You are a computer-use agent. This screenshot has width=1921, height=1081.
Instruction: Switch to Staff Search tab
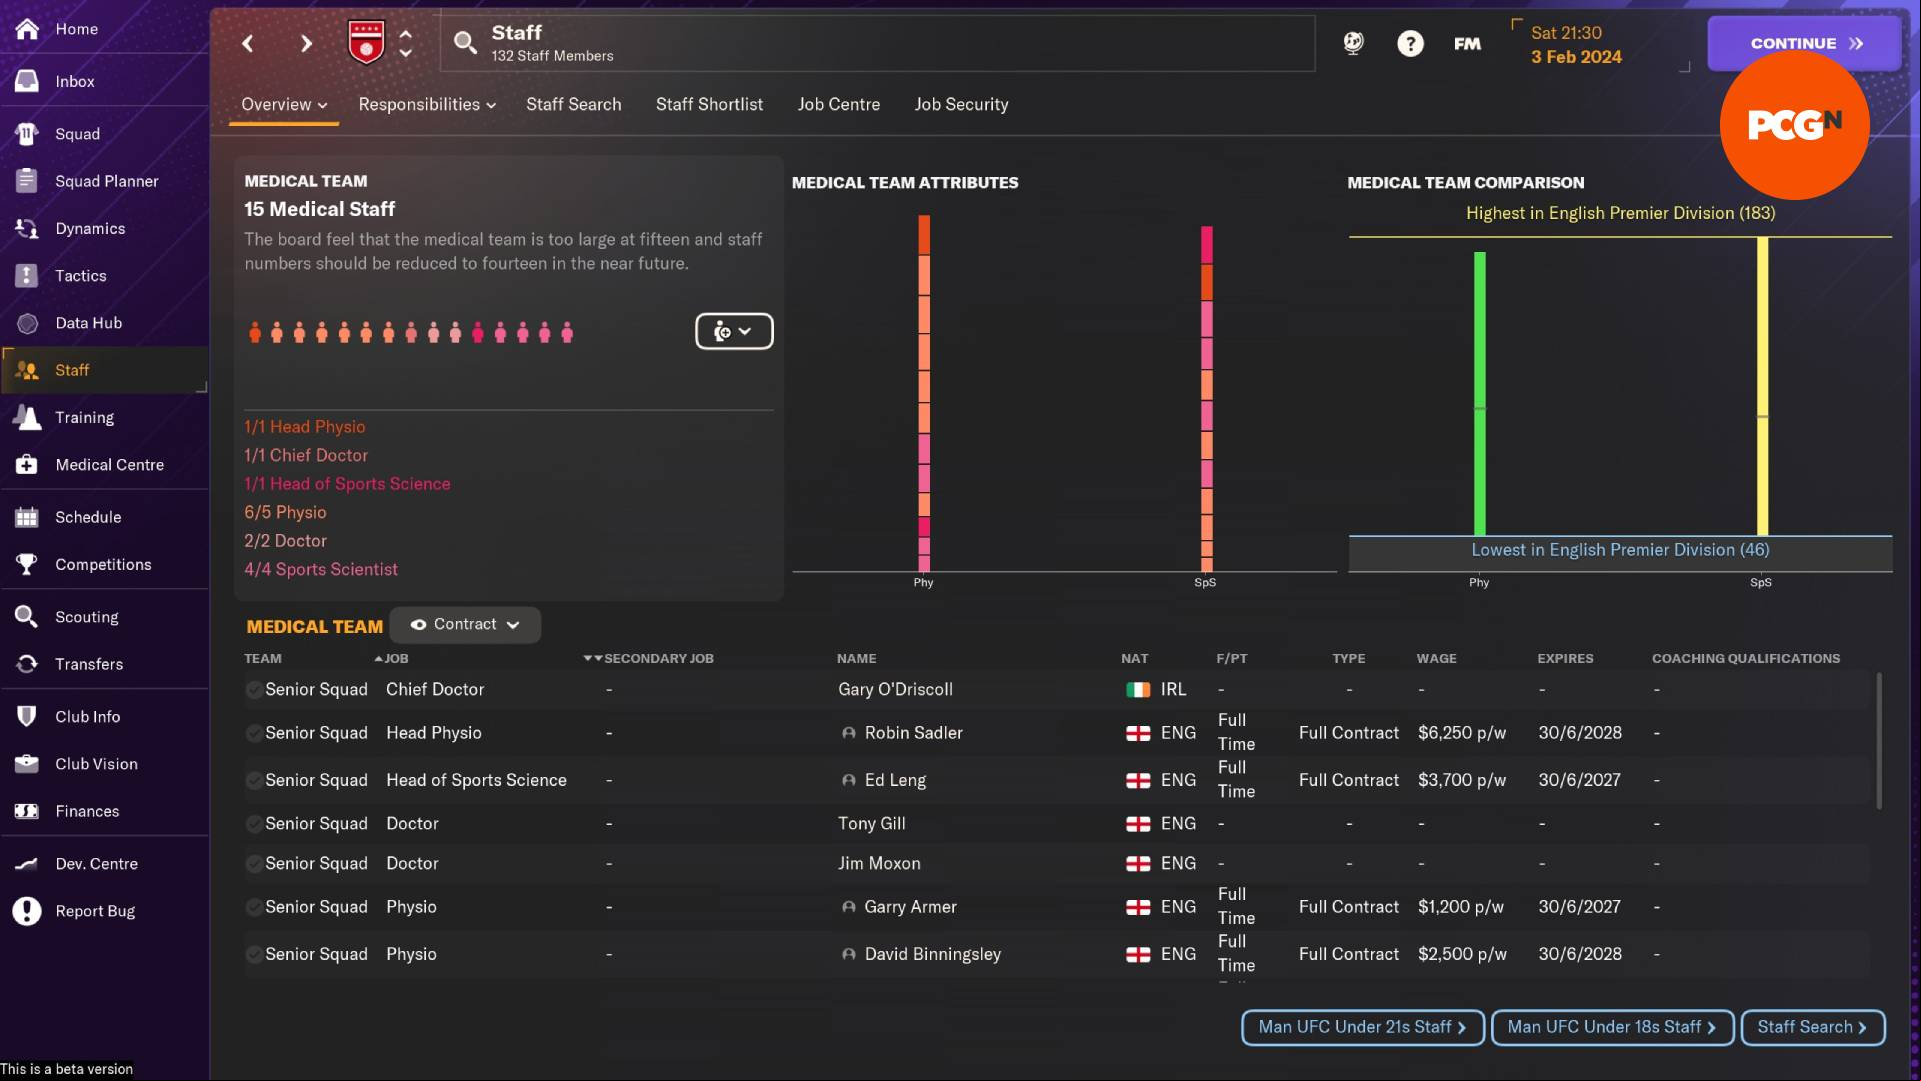(x=573, y=104)
